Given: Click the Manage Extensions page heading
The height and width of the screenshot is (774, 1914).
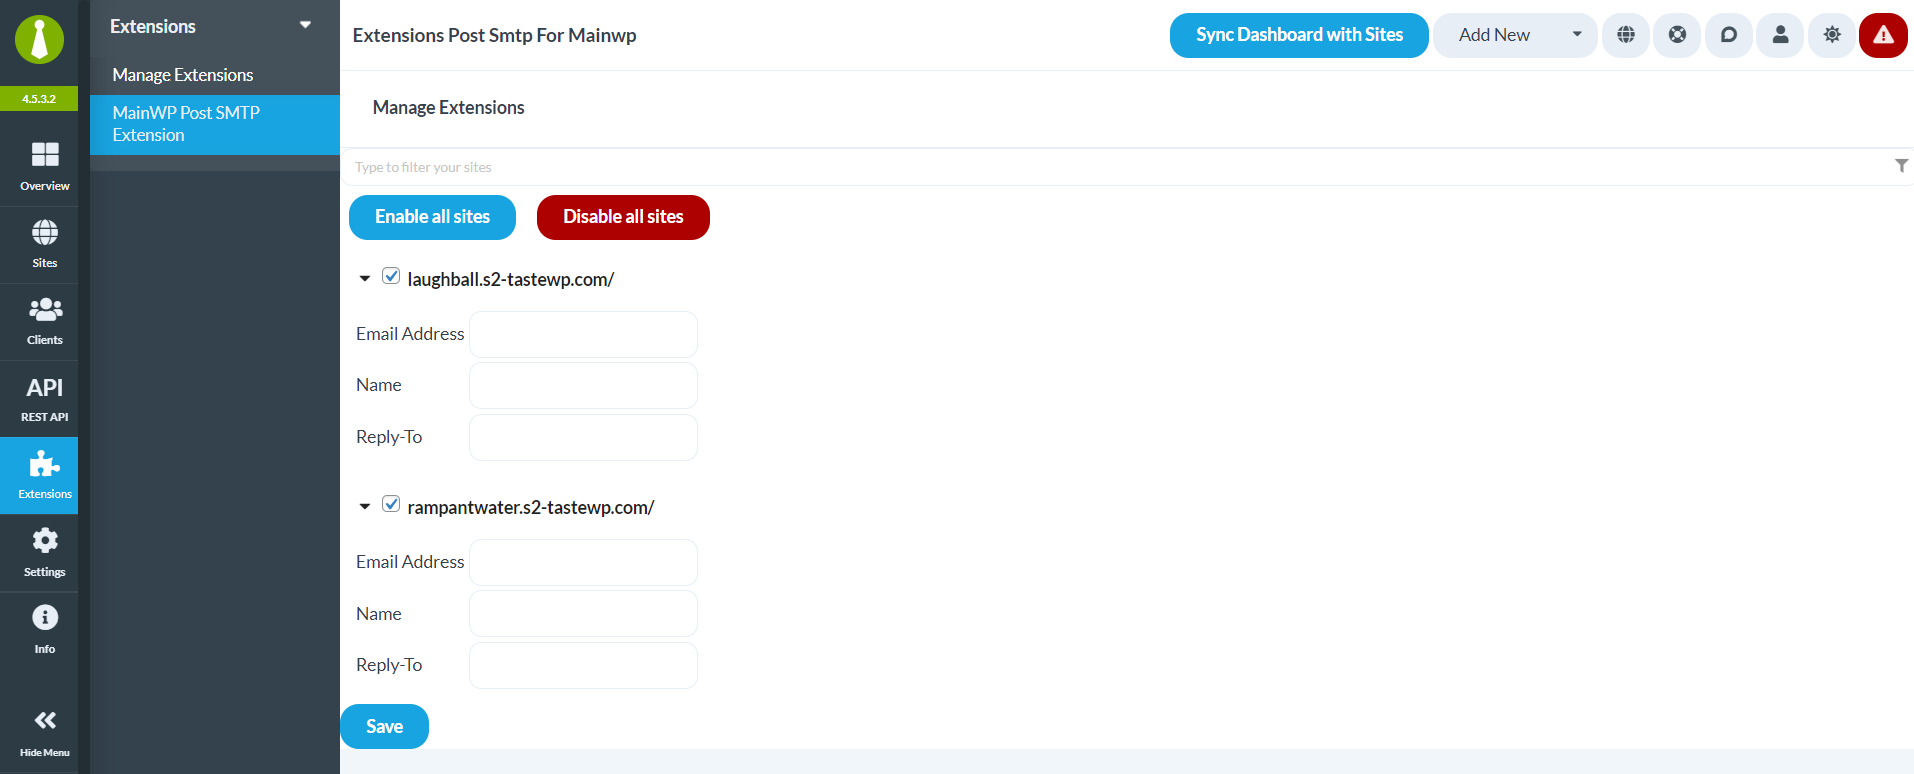Looking at the screenshot, I should pos(448,107).
